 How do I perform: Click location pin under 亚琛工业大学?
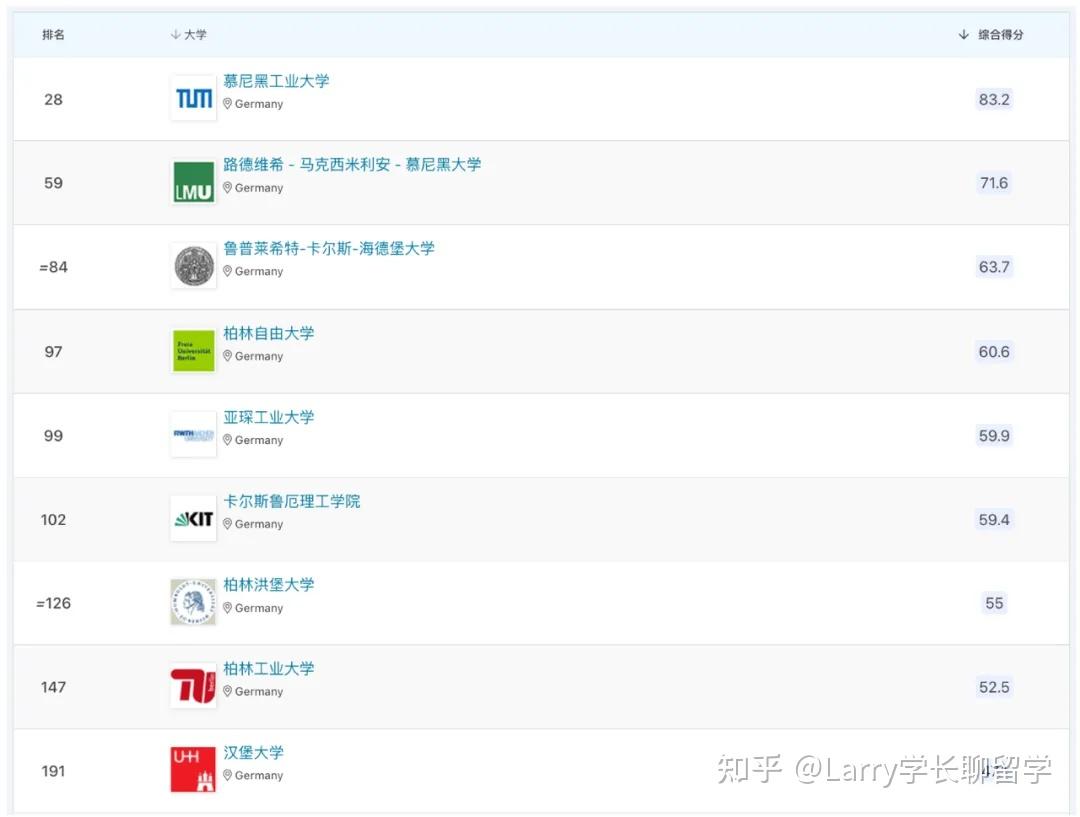point(227,440)
